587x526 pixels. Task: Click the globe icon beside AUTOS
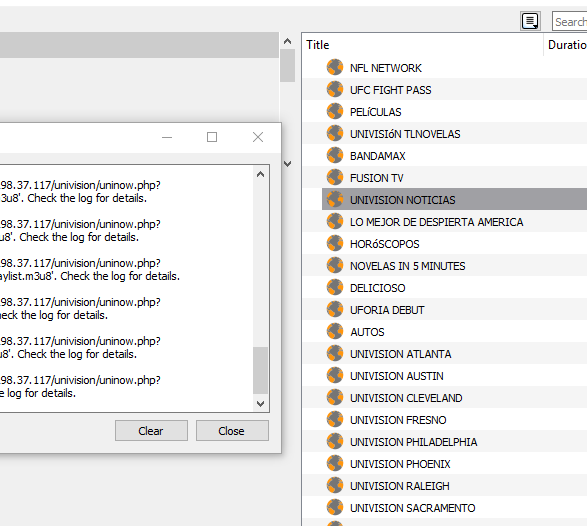coord(335,331)
